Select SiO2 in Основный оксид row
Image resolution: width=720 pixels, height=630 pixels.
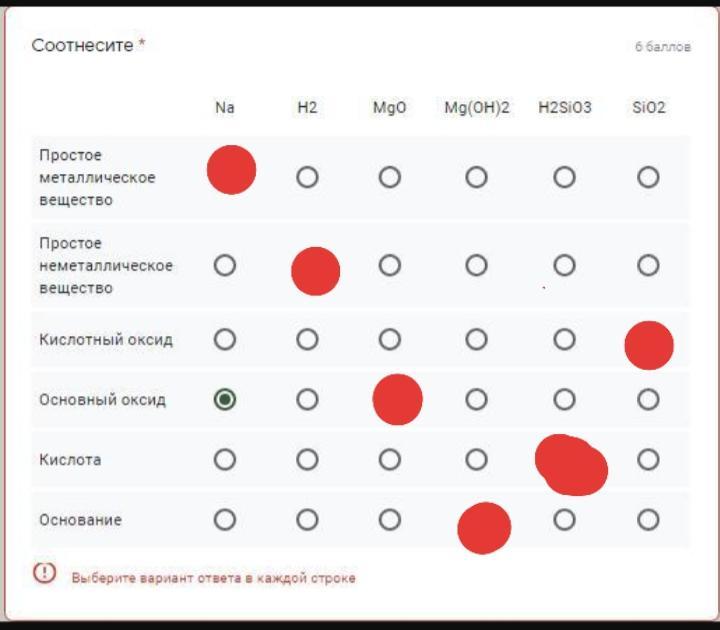(x=648, y=399)
